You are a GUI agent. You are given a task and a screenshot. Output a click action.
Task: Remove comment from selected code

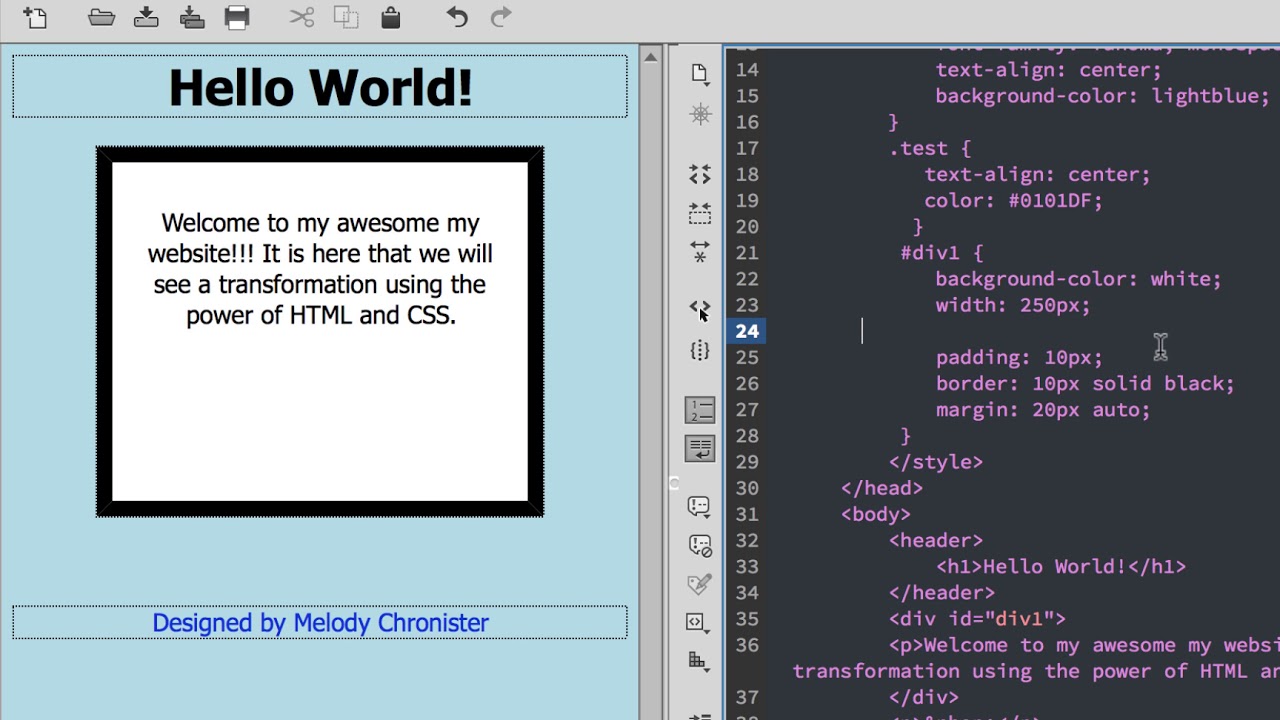[x=700, y=546]
